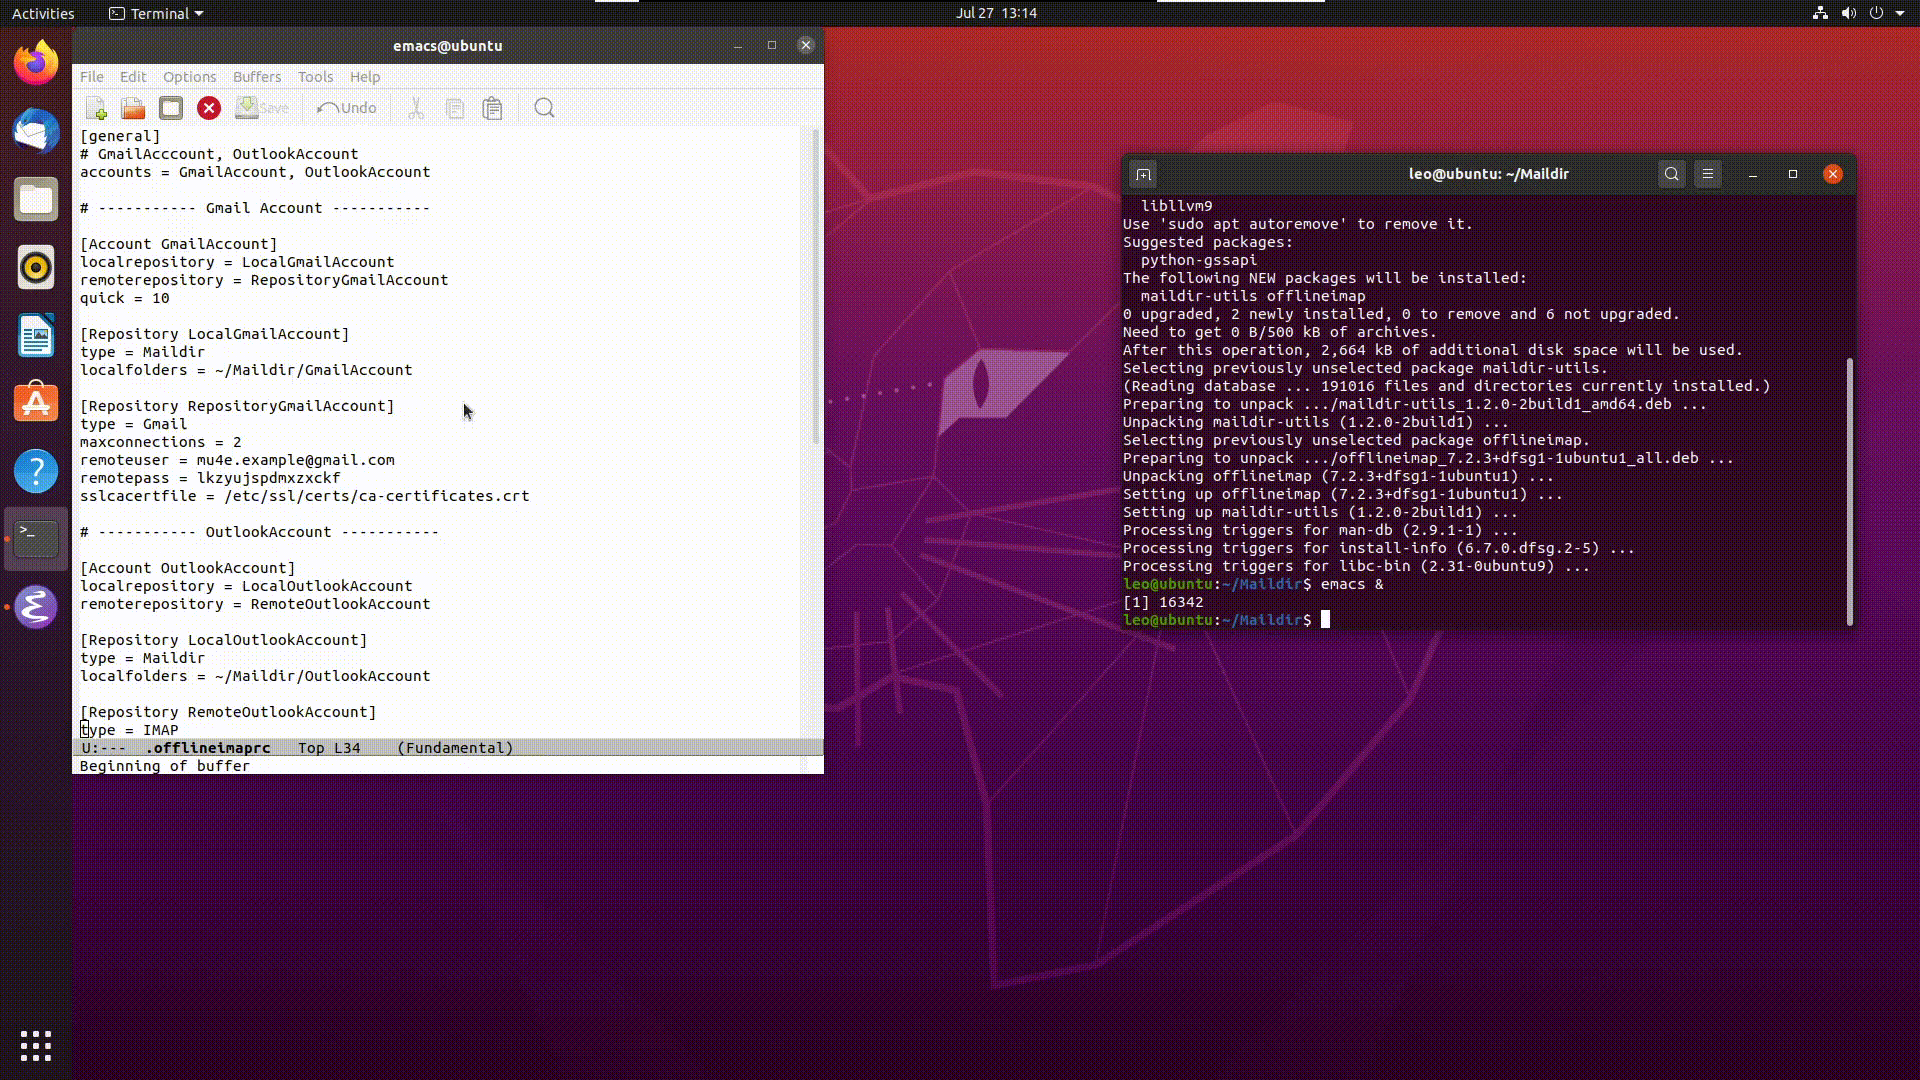Viewport: 1920px width, 1080px height.
Task: Click the '[general]' line in the Emacs buffer
Action: point(120,136)
